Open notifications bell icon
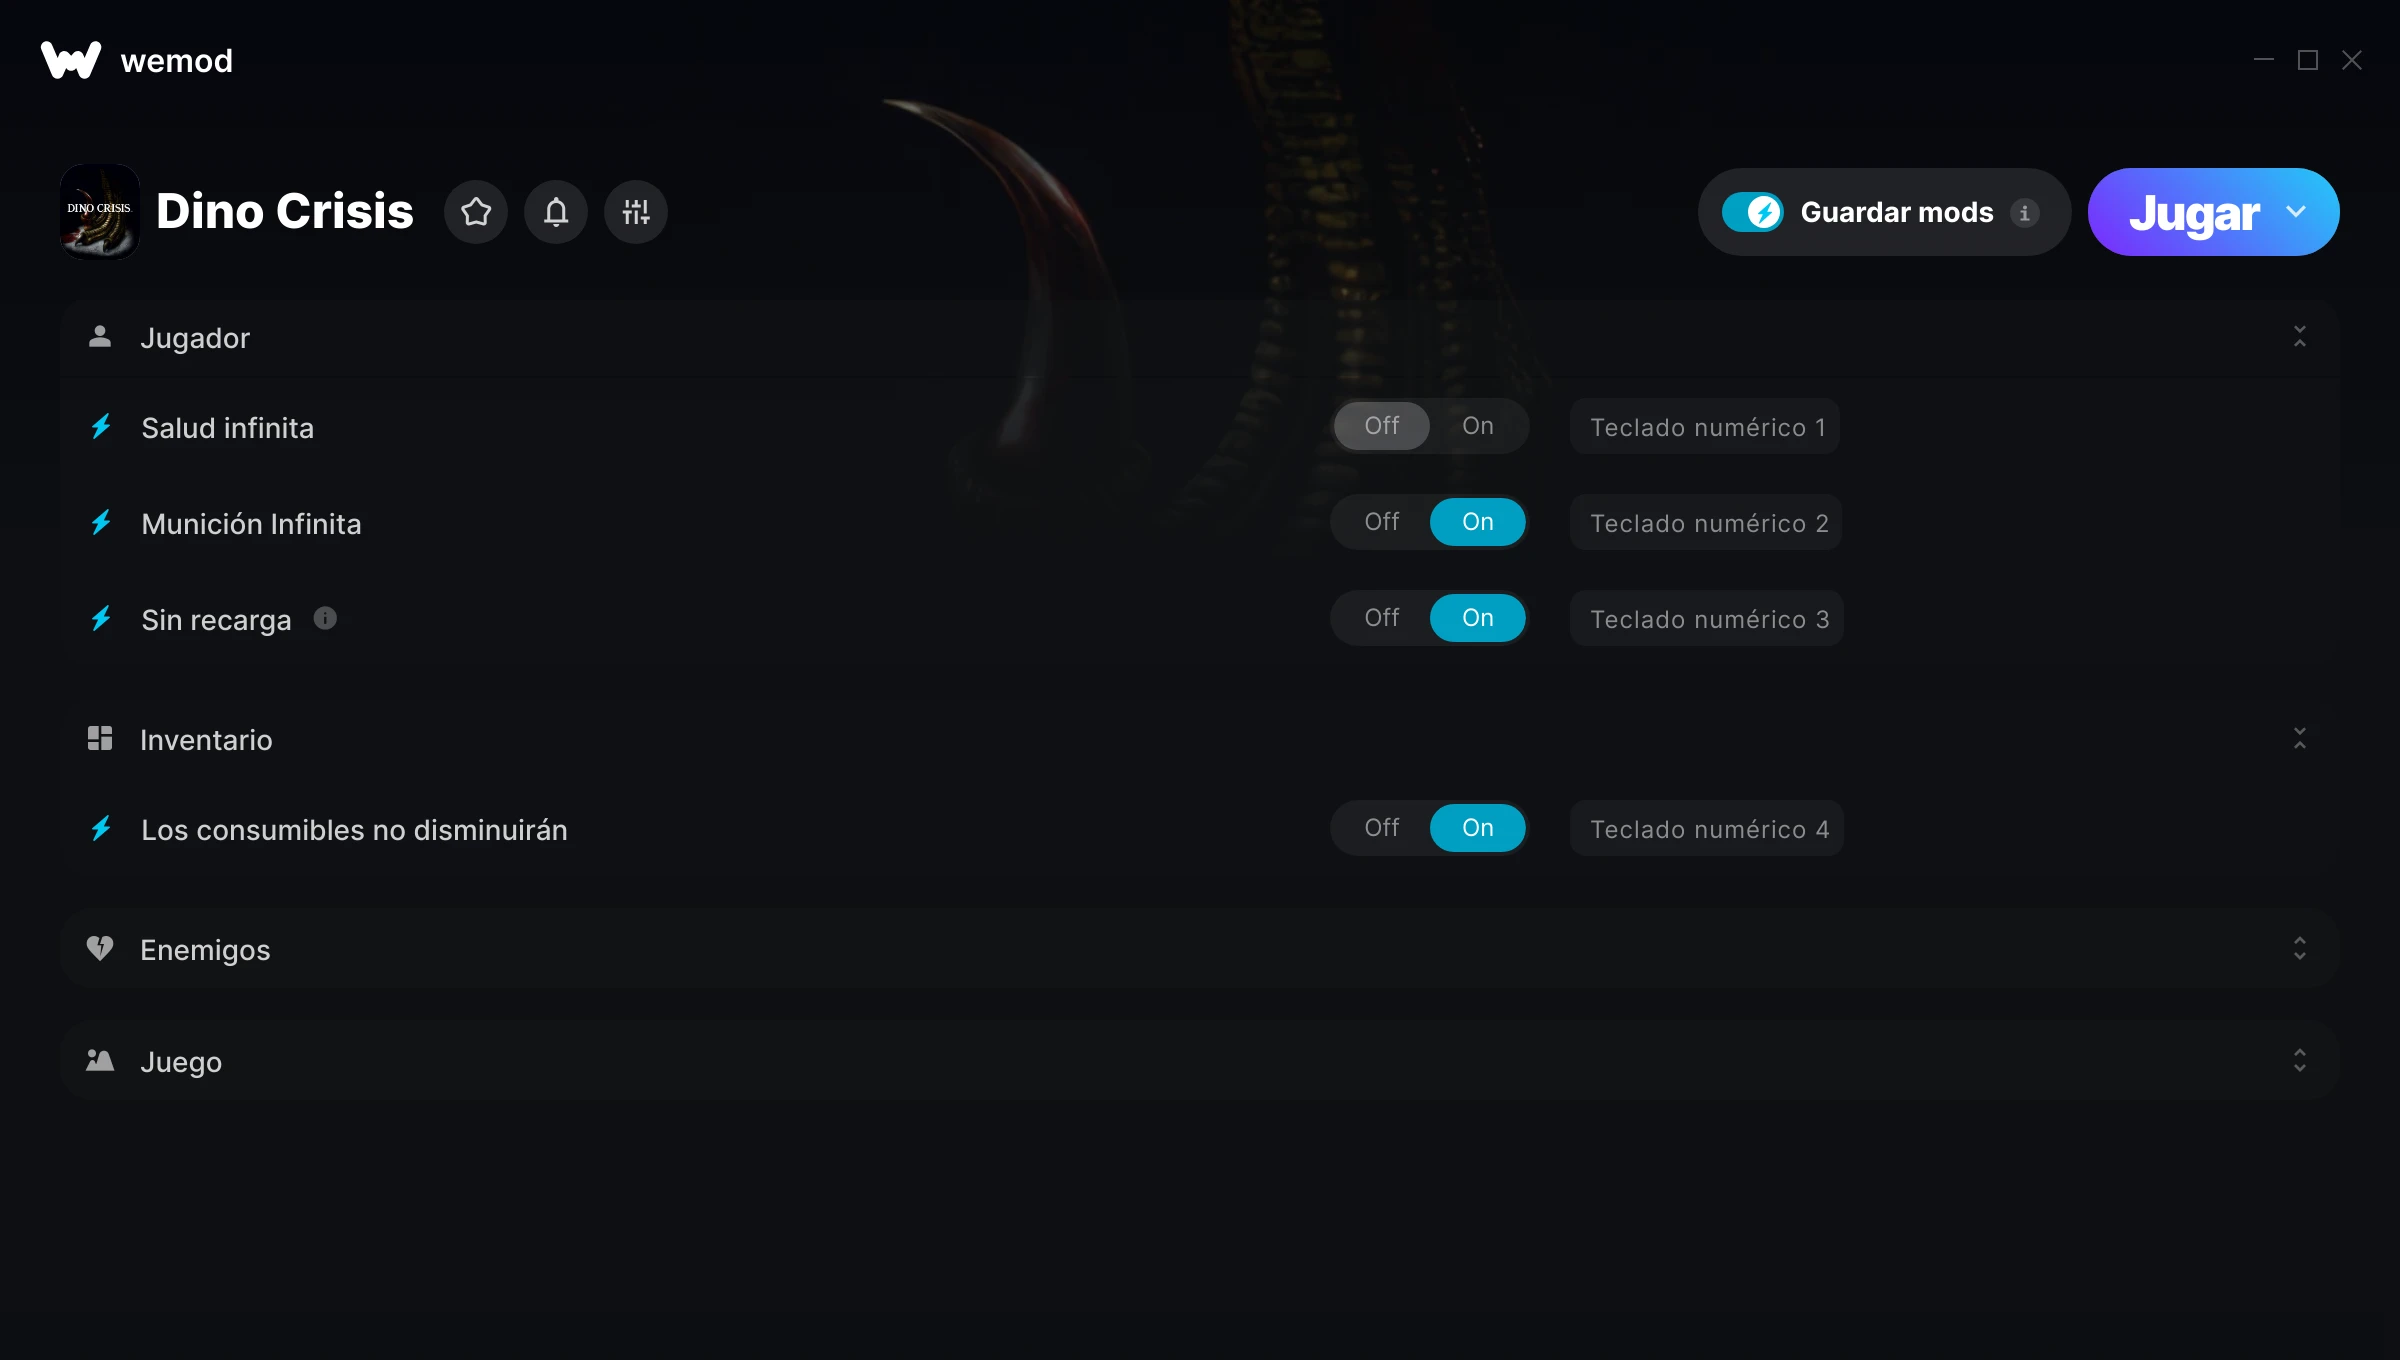 (x=556, y=212)
